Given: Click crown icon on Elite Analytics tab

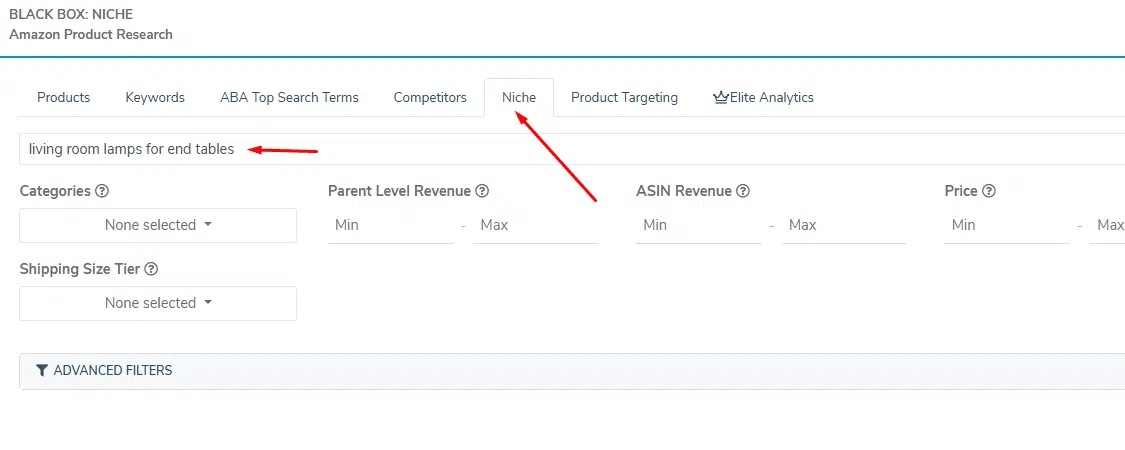Looking at the screenshot, I should (720, 98).
